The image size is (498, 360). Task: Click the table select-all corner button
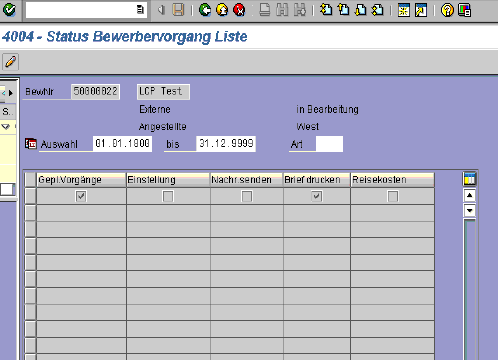tap(30, 180)
